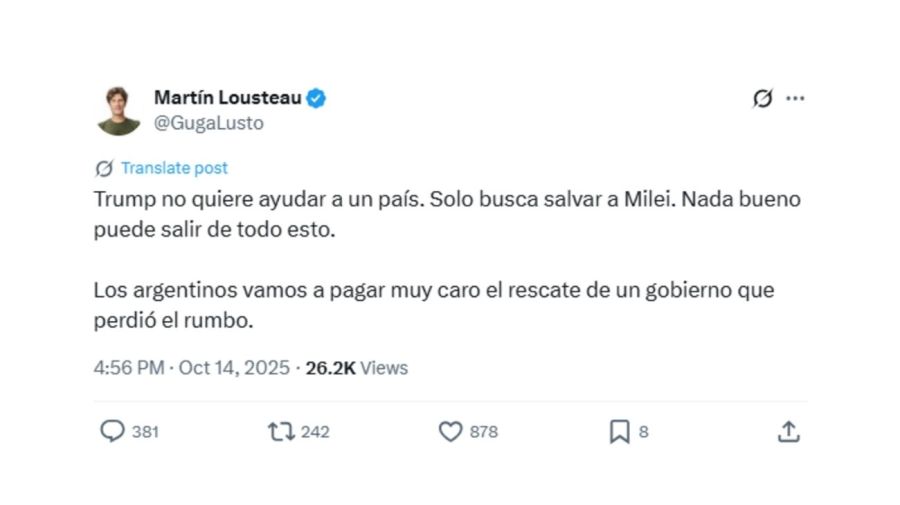Like the post with the heart icon
Screen dimensions: 900x505
click(451, 431)
